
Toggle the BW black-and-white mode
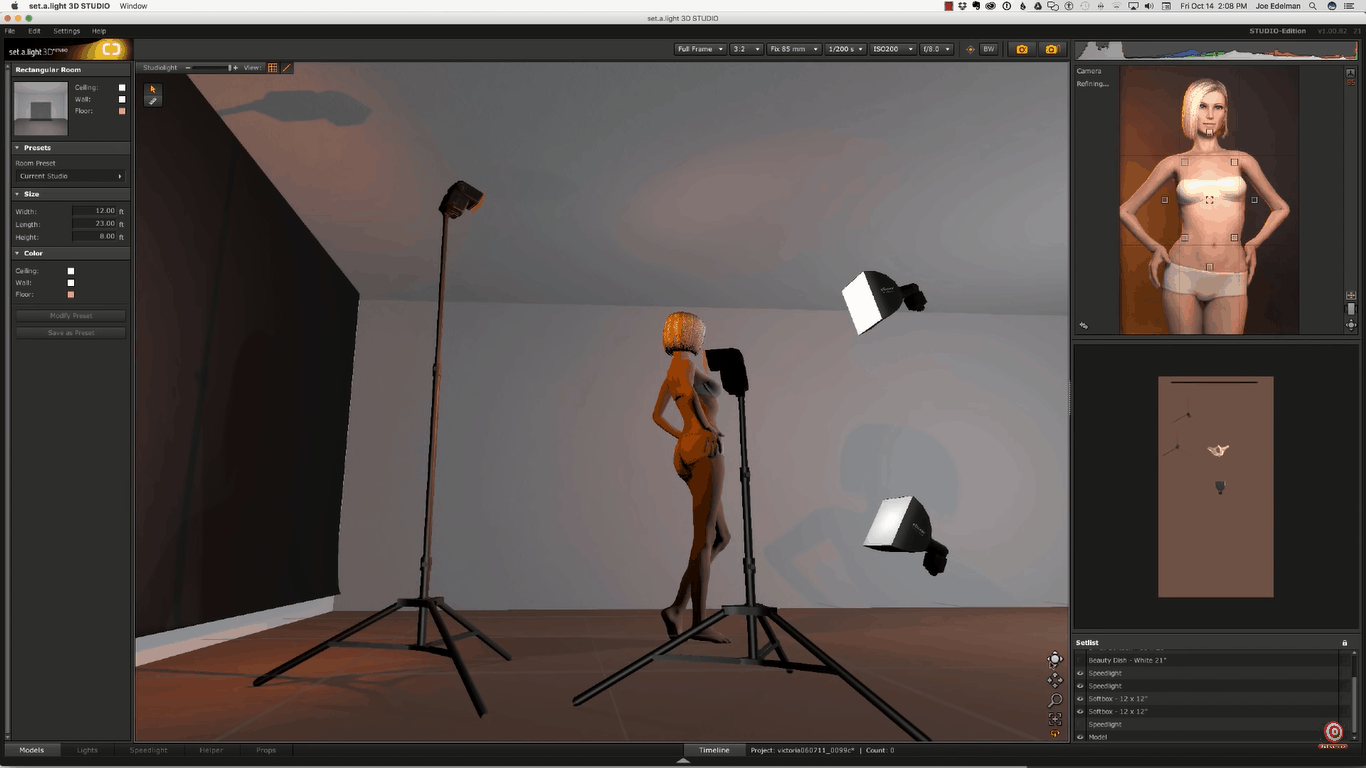pyautogui.click(x=988, y=49)
